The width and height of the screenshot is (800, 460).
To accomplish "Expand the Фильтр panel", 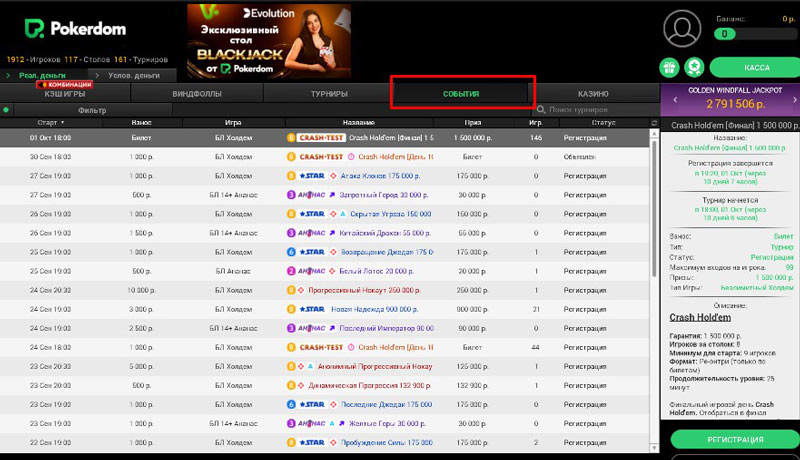I will click(x=92, y=110).
